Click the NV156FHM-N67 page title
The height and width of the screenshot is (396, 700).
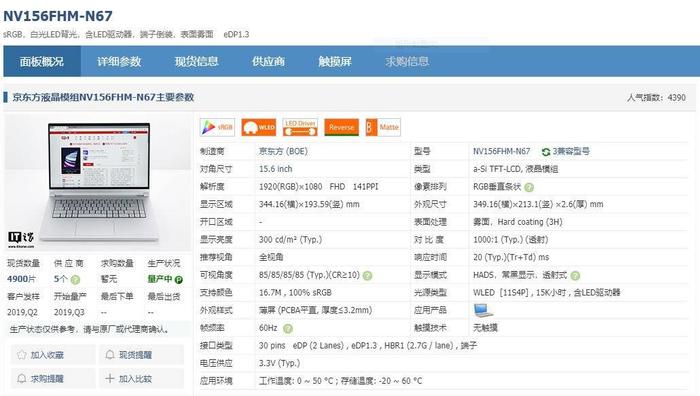pos(58,16)
